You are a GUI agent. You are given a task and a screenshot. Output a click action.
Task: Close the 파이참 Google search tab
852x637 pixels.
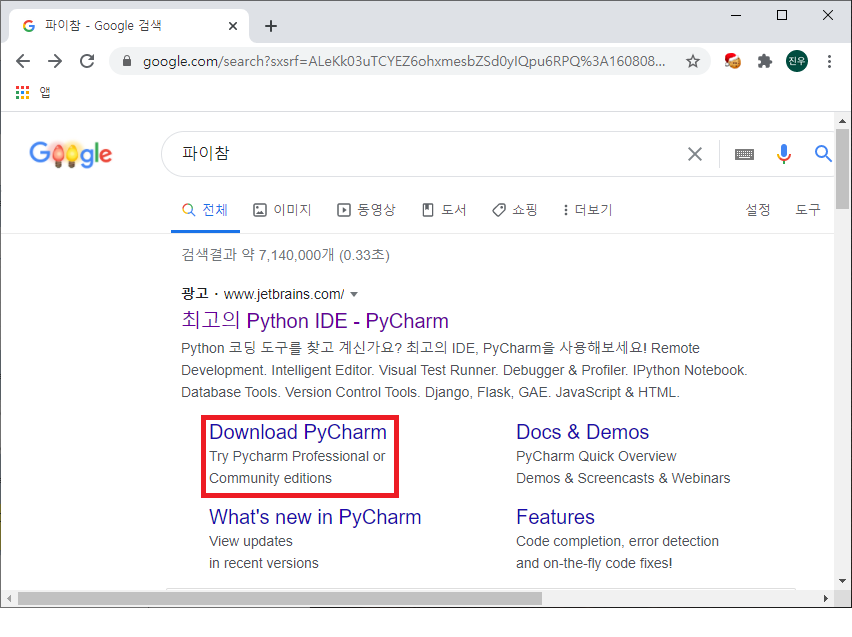tap(233, 26)
